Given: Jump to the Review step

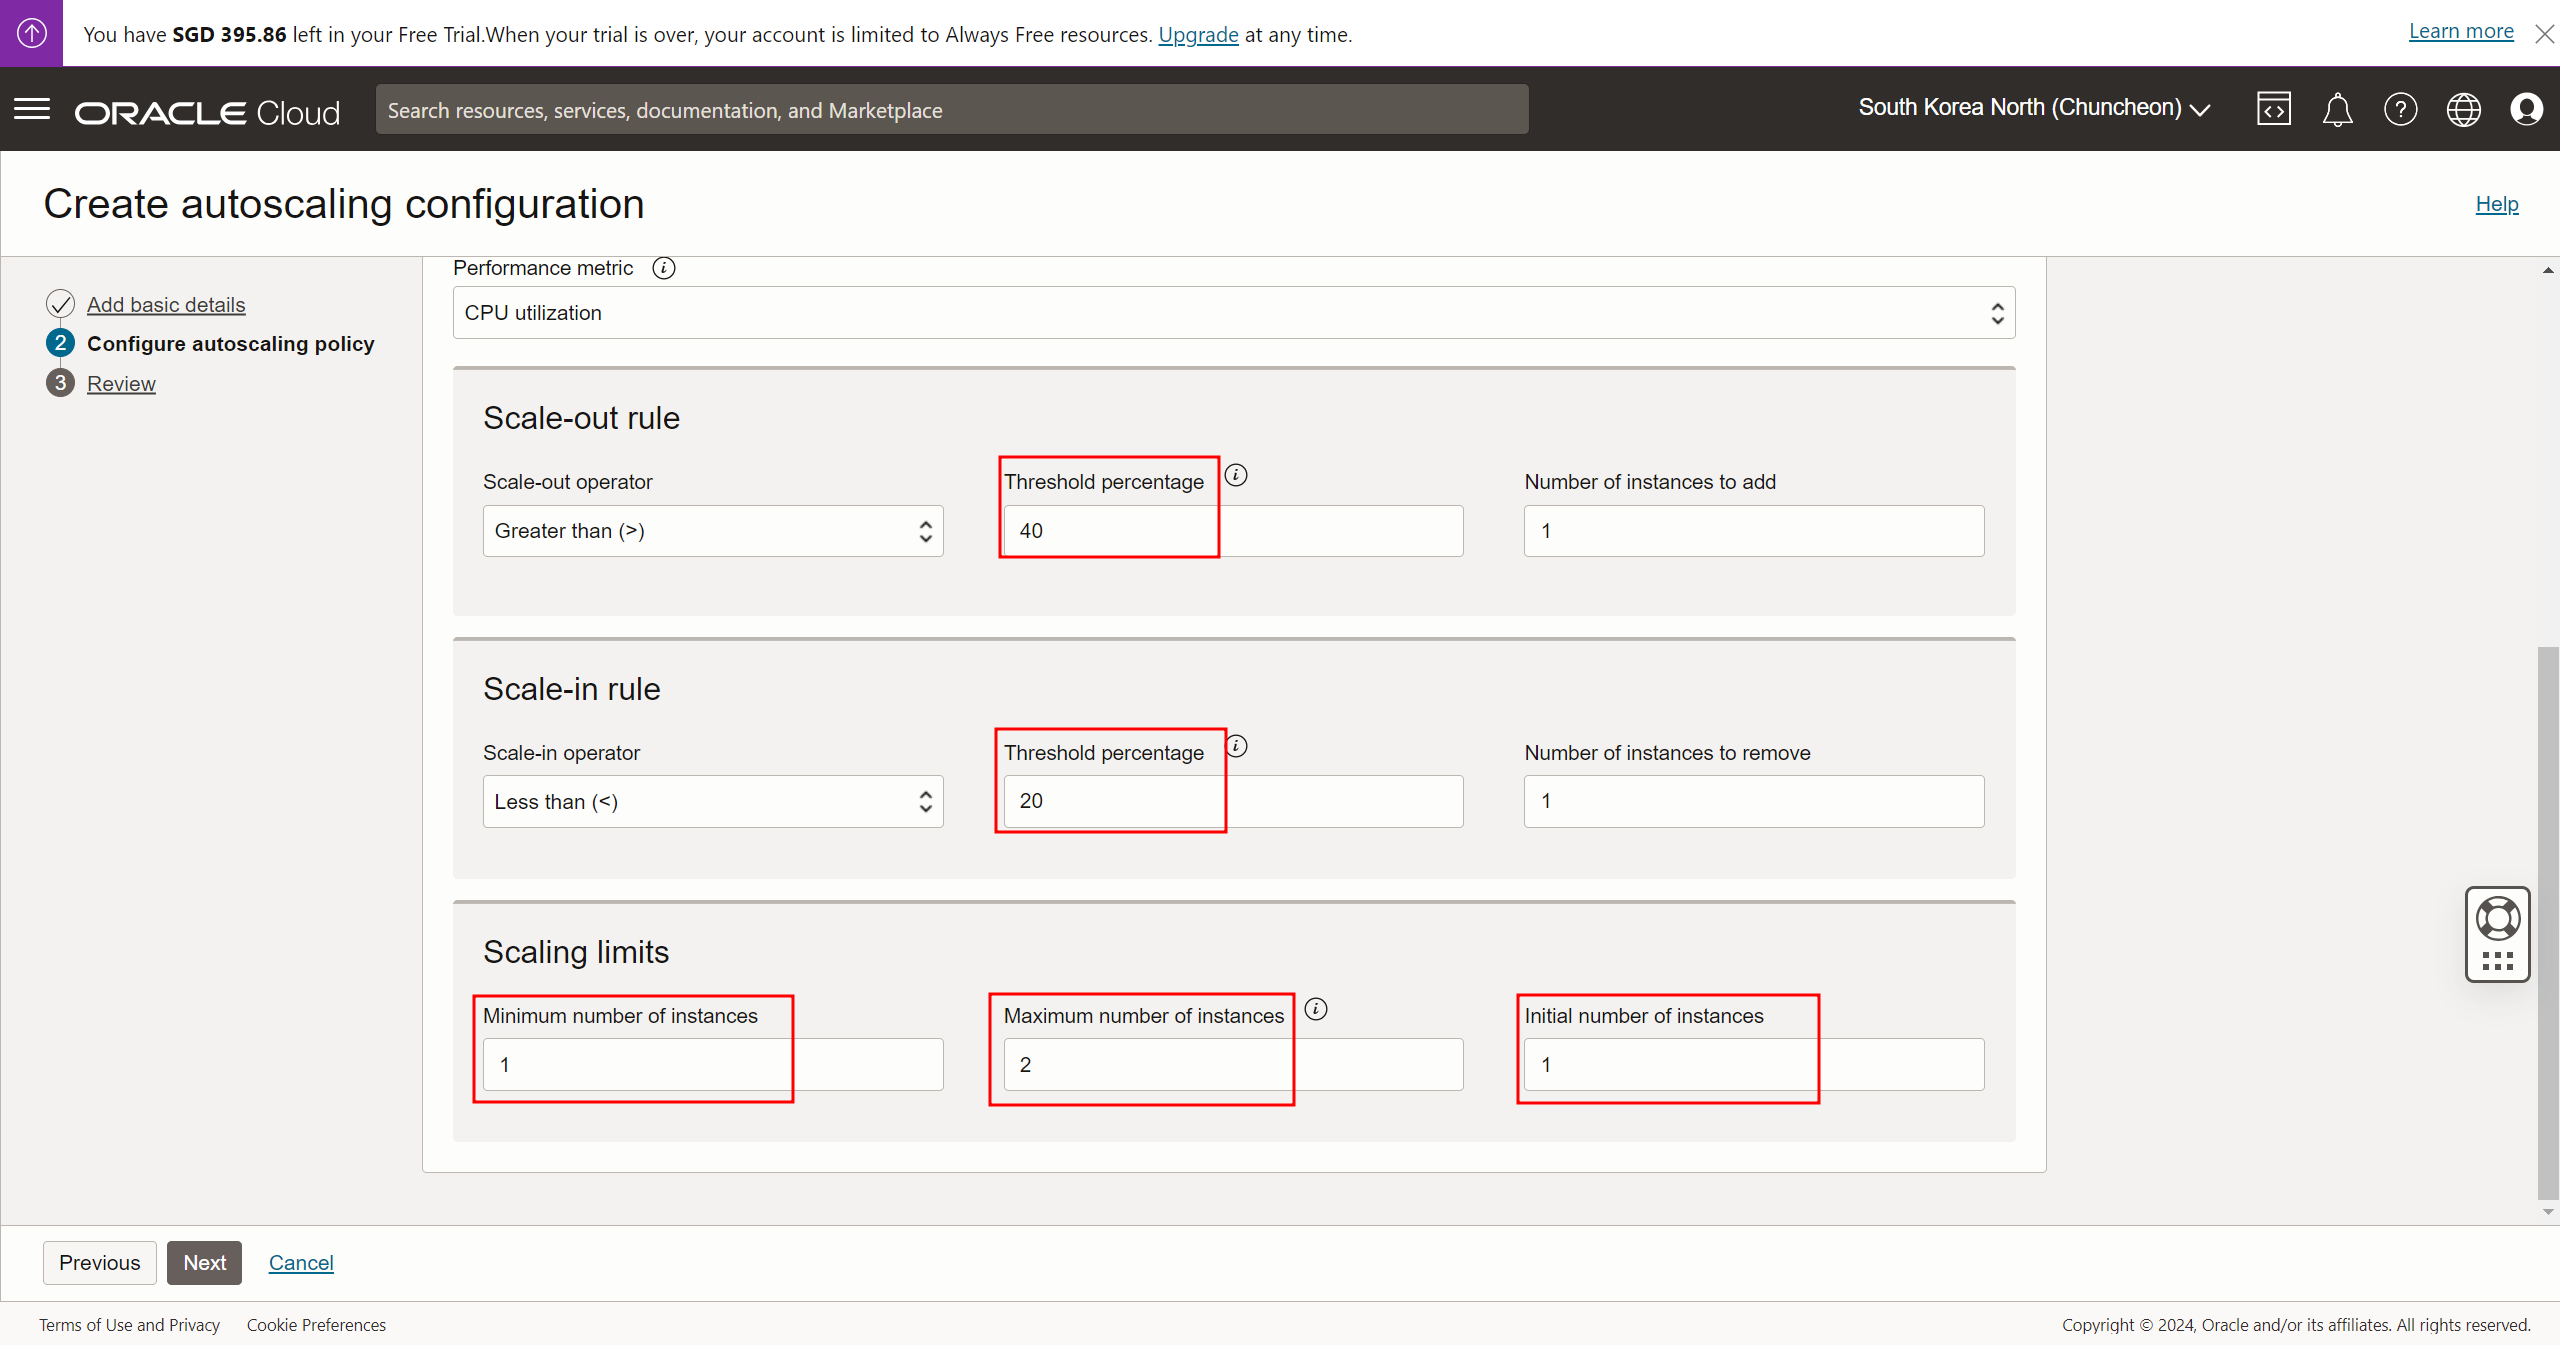Looking at the screenshot, I should (x=121, y=384).
